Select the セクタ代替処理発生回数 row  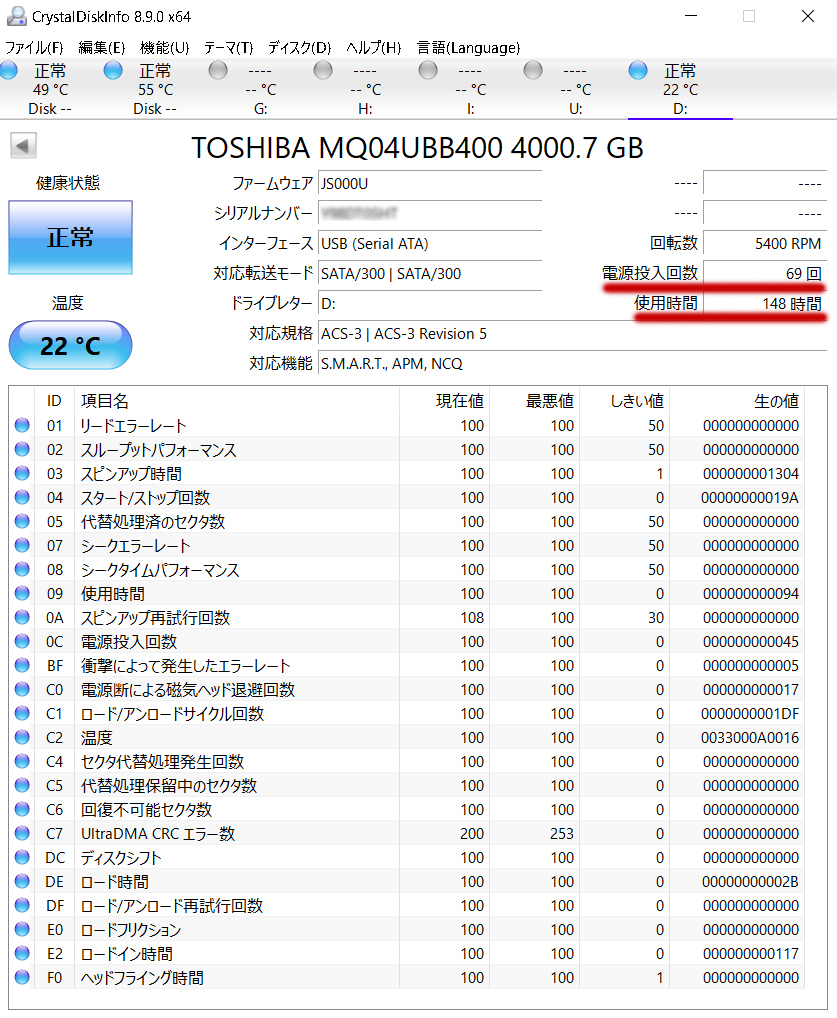(407, 762)
